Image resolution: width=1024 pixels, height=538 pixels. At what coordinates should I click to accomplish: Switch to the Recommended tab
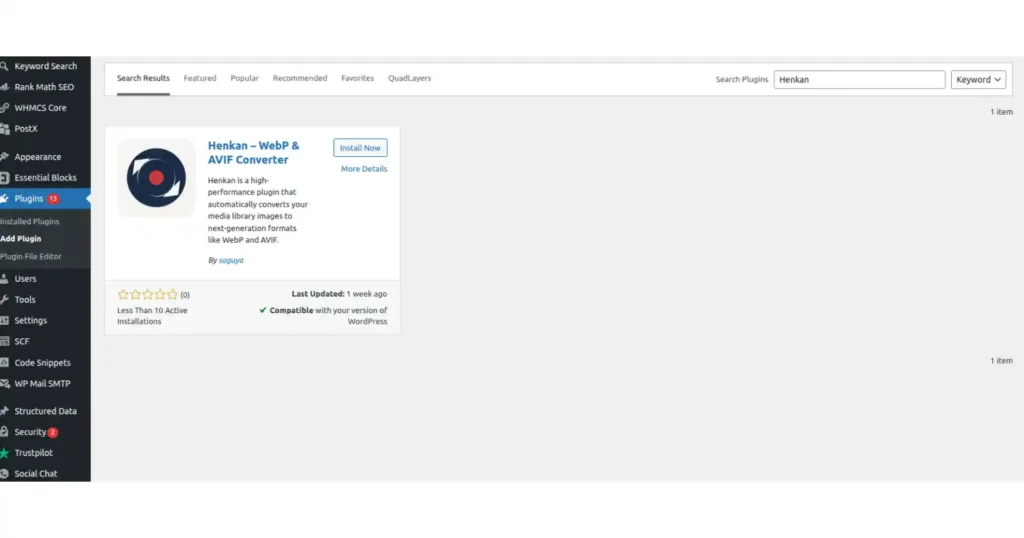pos(300,78)
